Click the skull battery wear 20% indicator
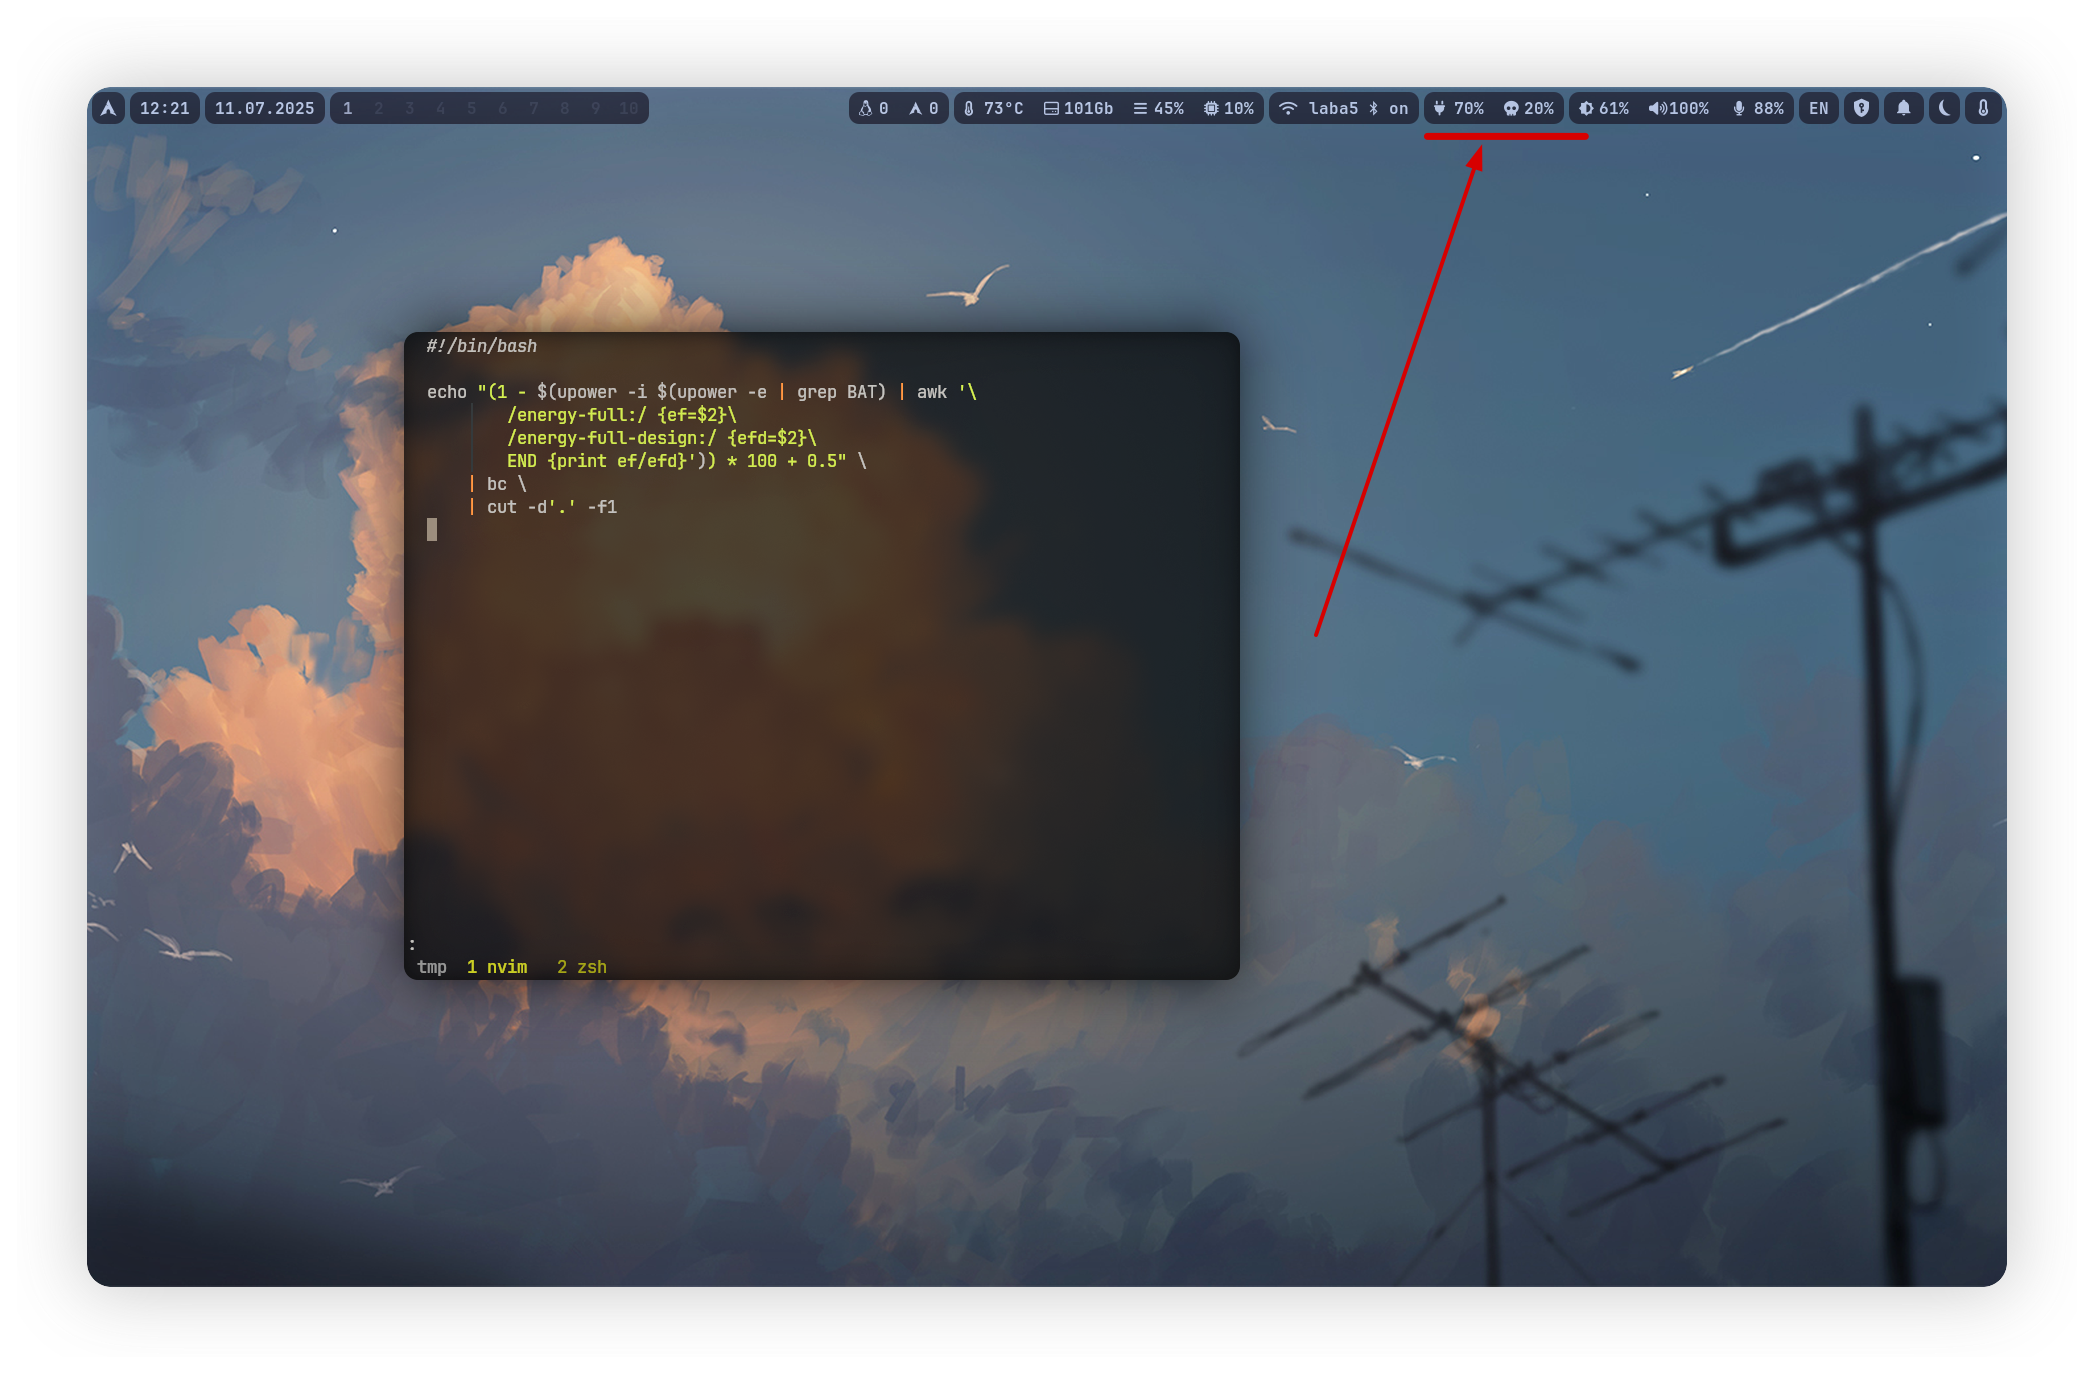 point(1529,108)
